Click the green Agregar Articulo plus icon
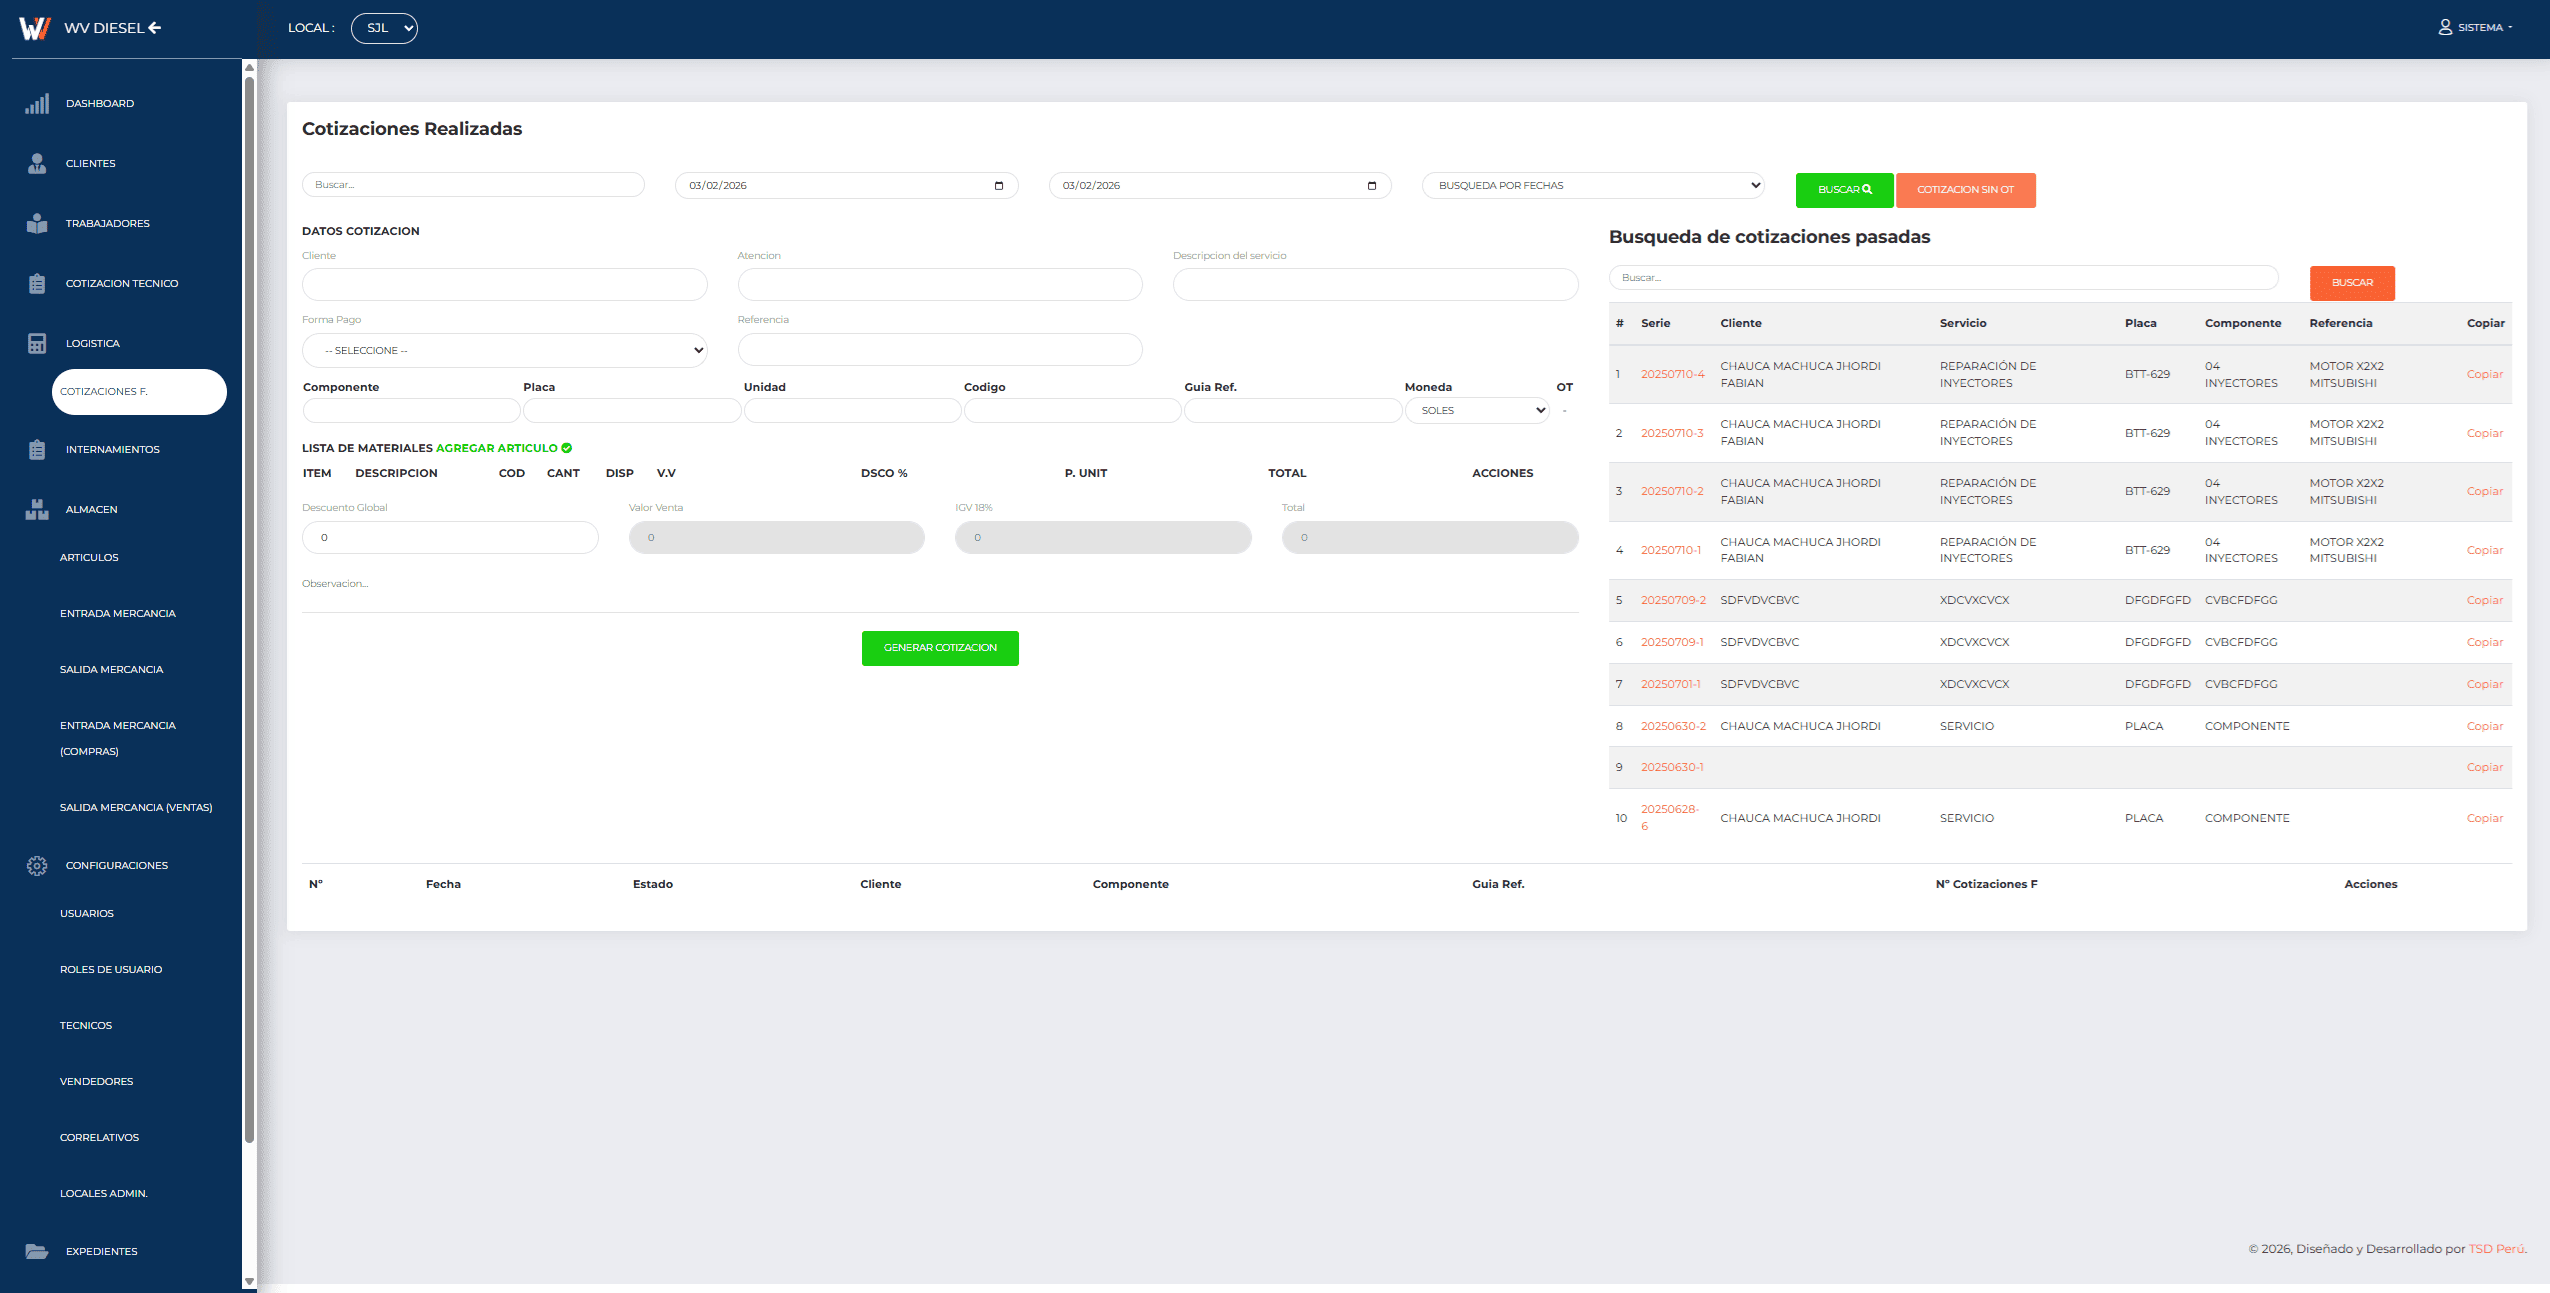The width and height of the screenshot is (2550, 1293). [567, 448]
